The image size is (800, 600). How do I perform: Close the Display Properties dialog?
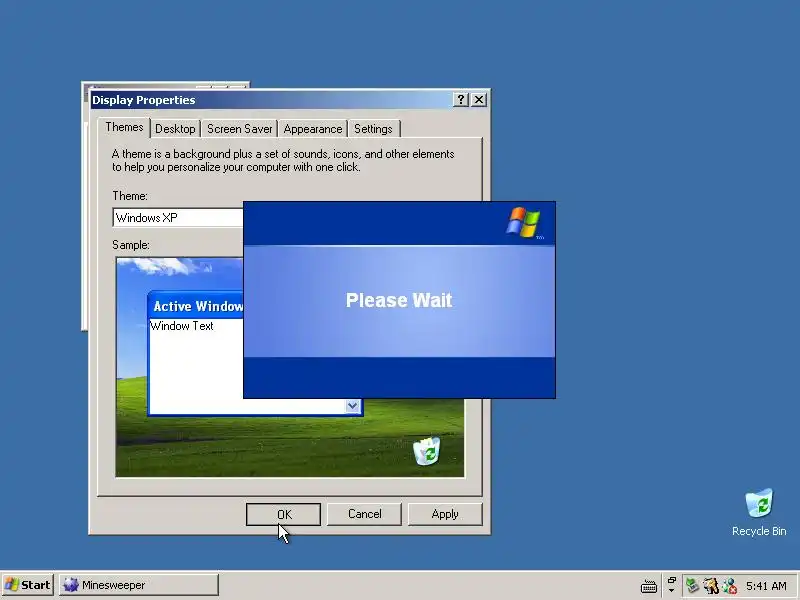479,99
